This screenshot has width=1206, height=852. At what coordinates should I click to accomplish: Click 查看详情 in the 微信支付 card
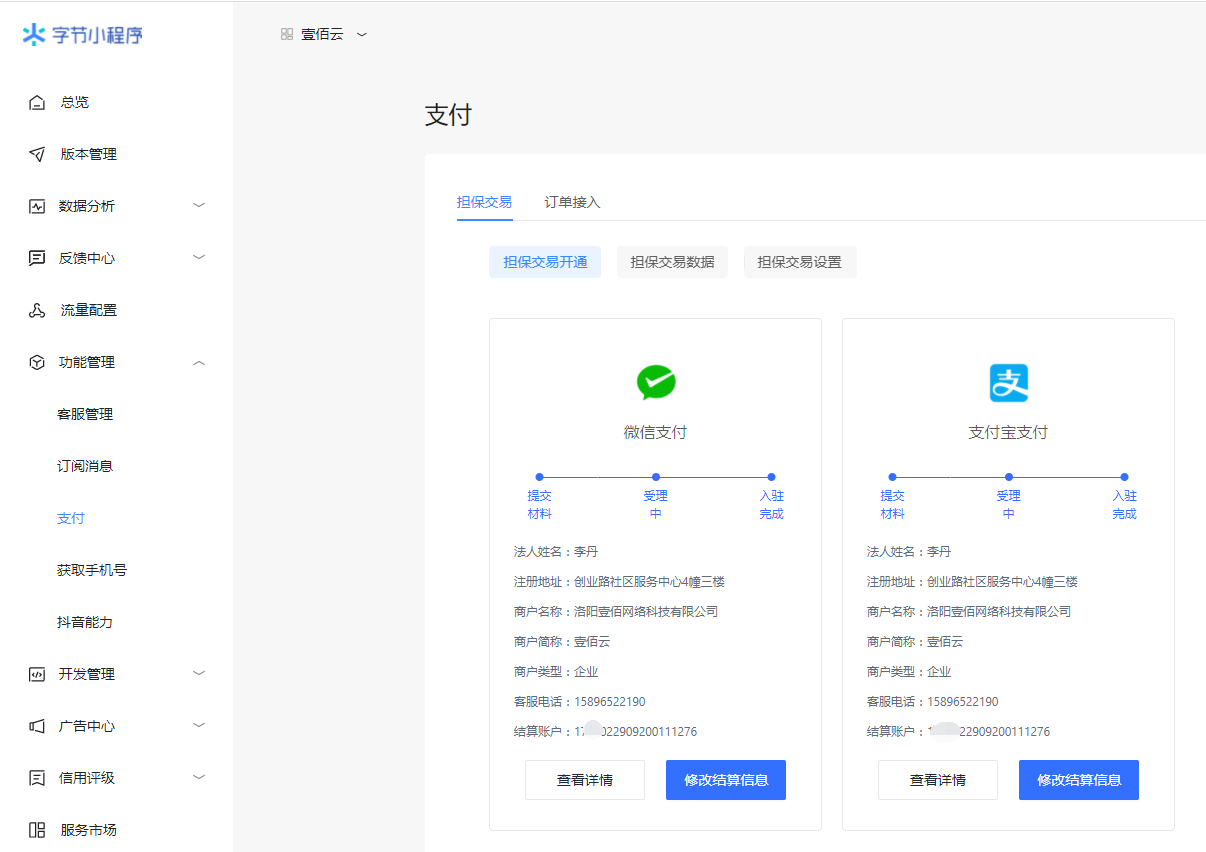[585, 780]
